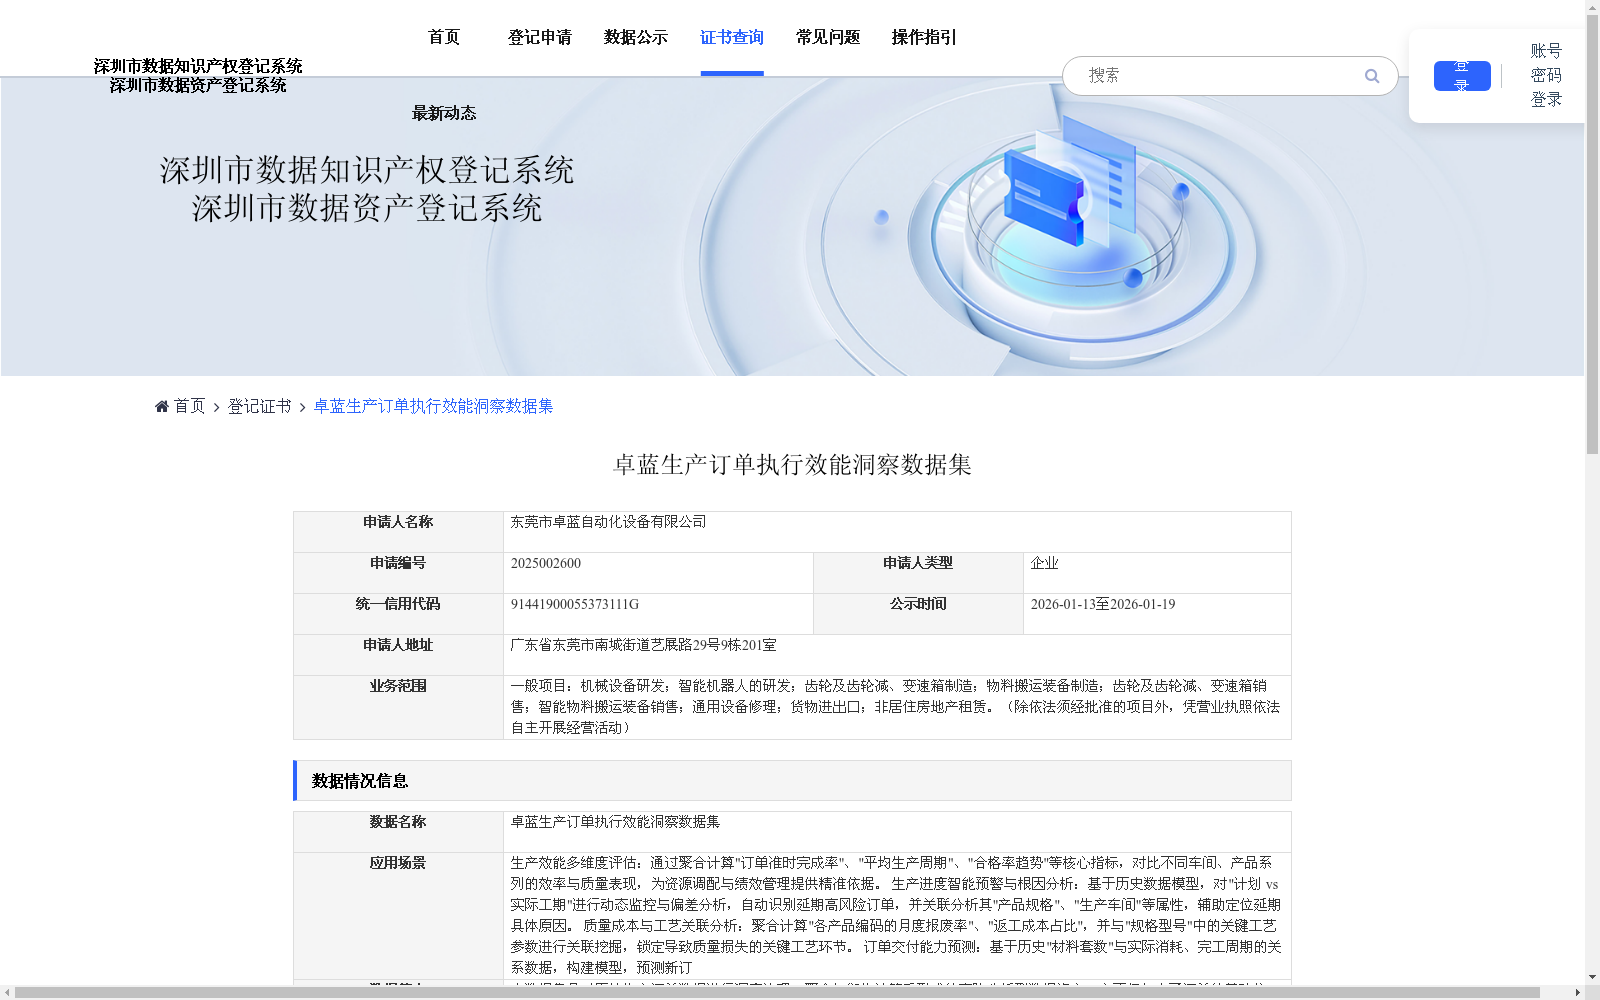This screenshot has height=1000, width=1600.
Task: Click breadcrumb 卓蓝生产订单执行效能洞察数据集
Action: tap(434, 406)
